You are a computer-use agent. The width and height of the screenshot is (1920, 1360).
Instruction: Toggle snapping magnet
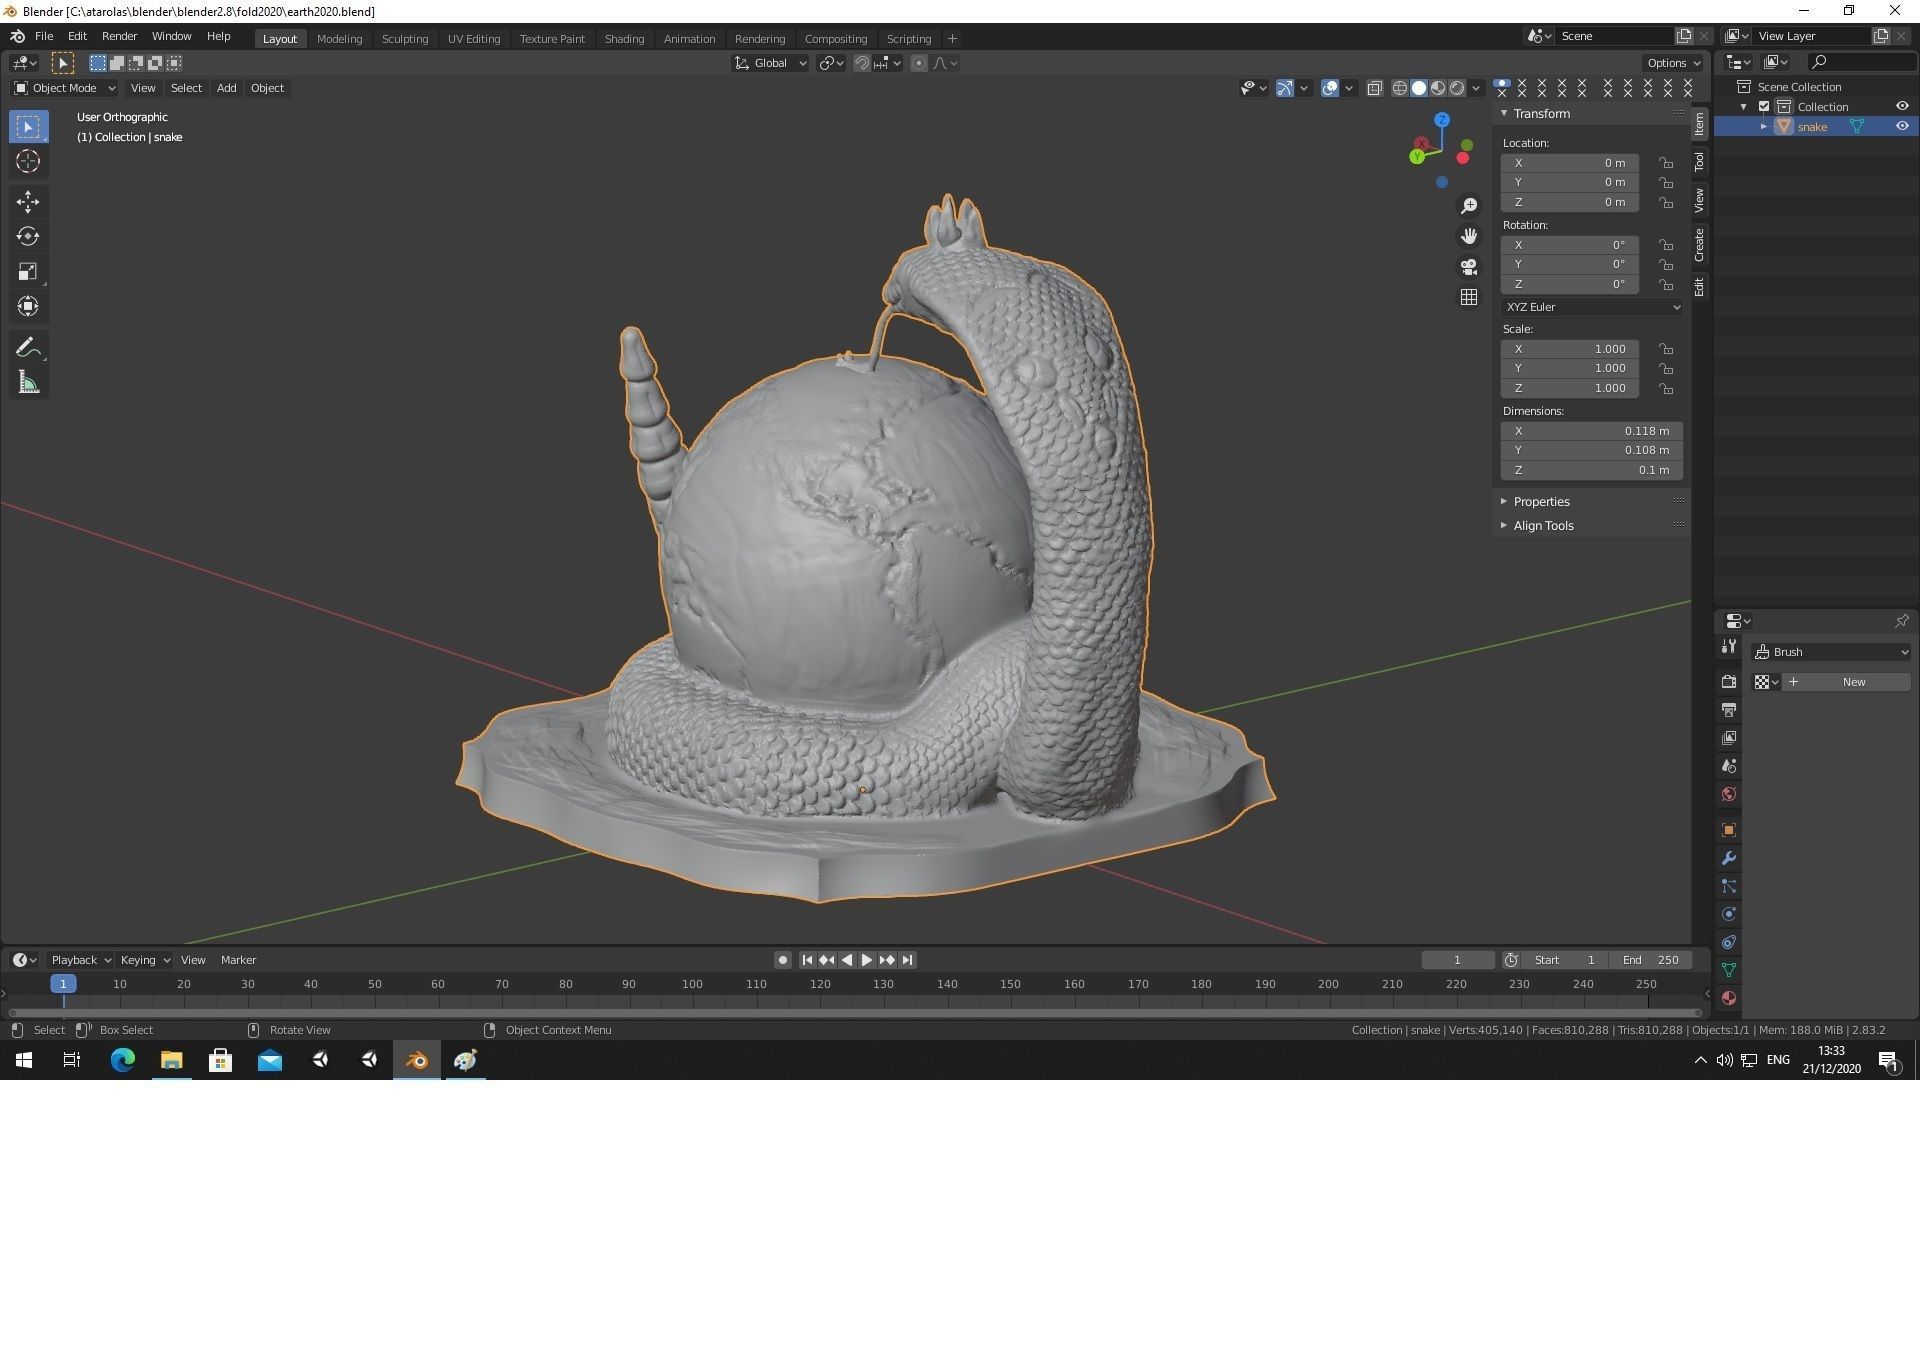[861, 63]
